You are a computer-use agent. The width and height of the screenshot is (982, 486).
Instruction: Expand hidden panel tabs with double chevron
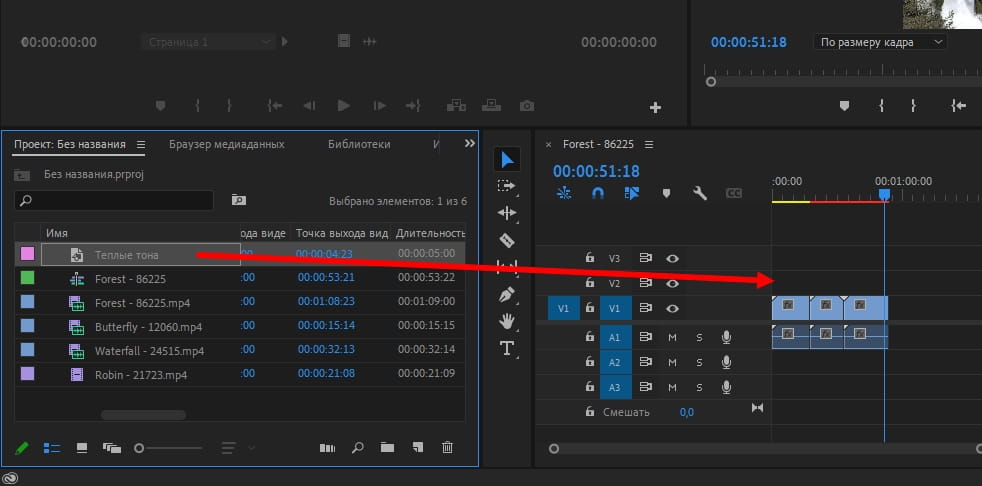coord(470,144)
